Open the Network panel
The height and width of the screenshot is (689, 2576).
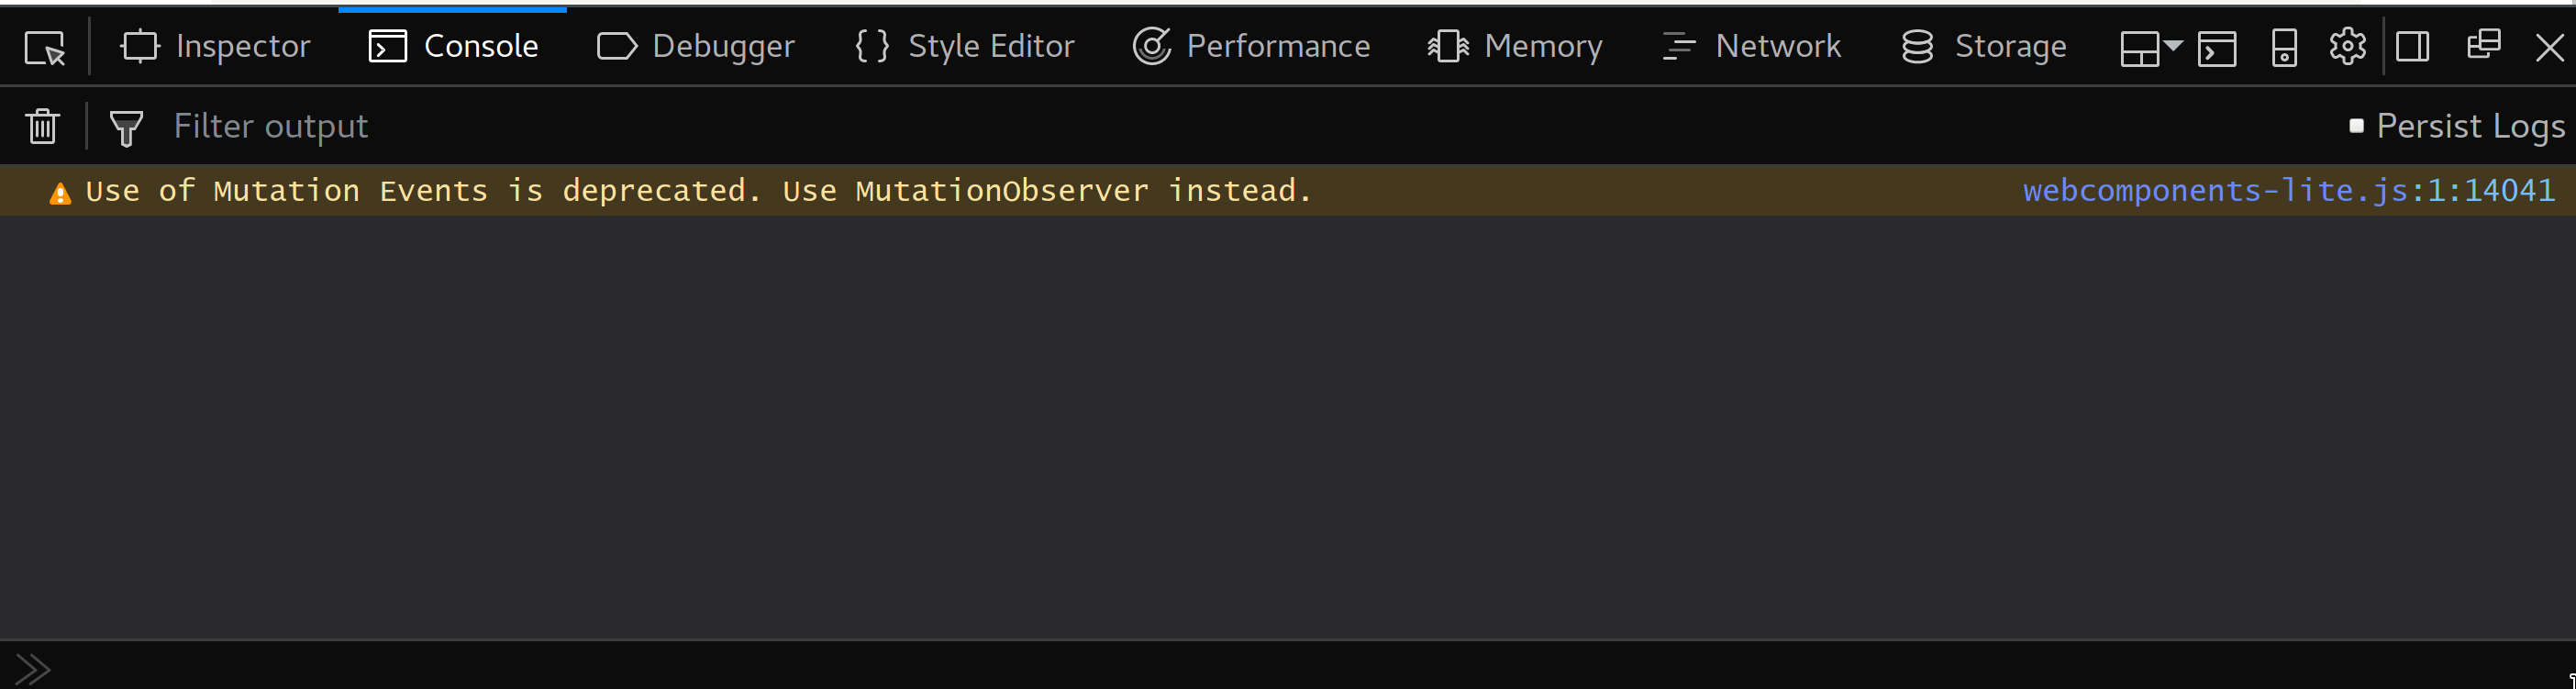click(1751, 45)
